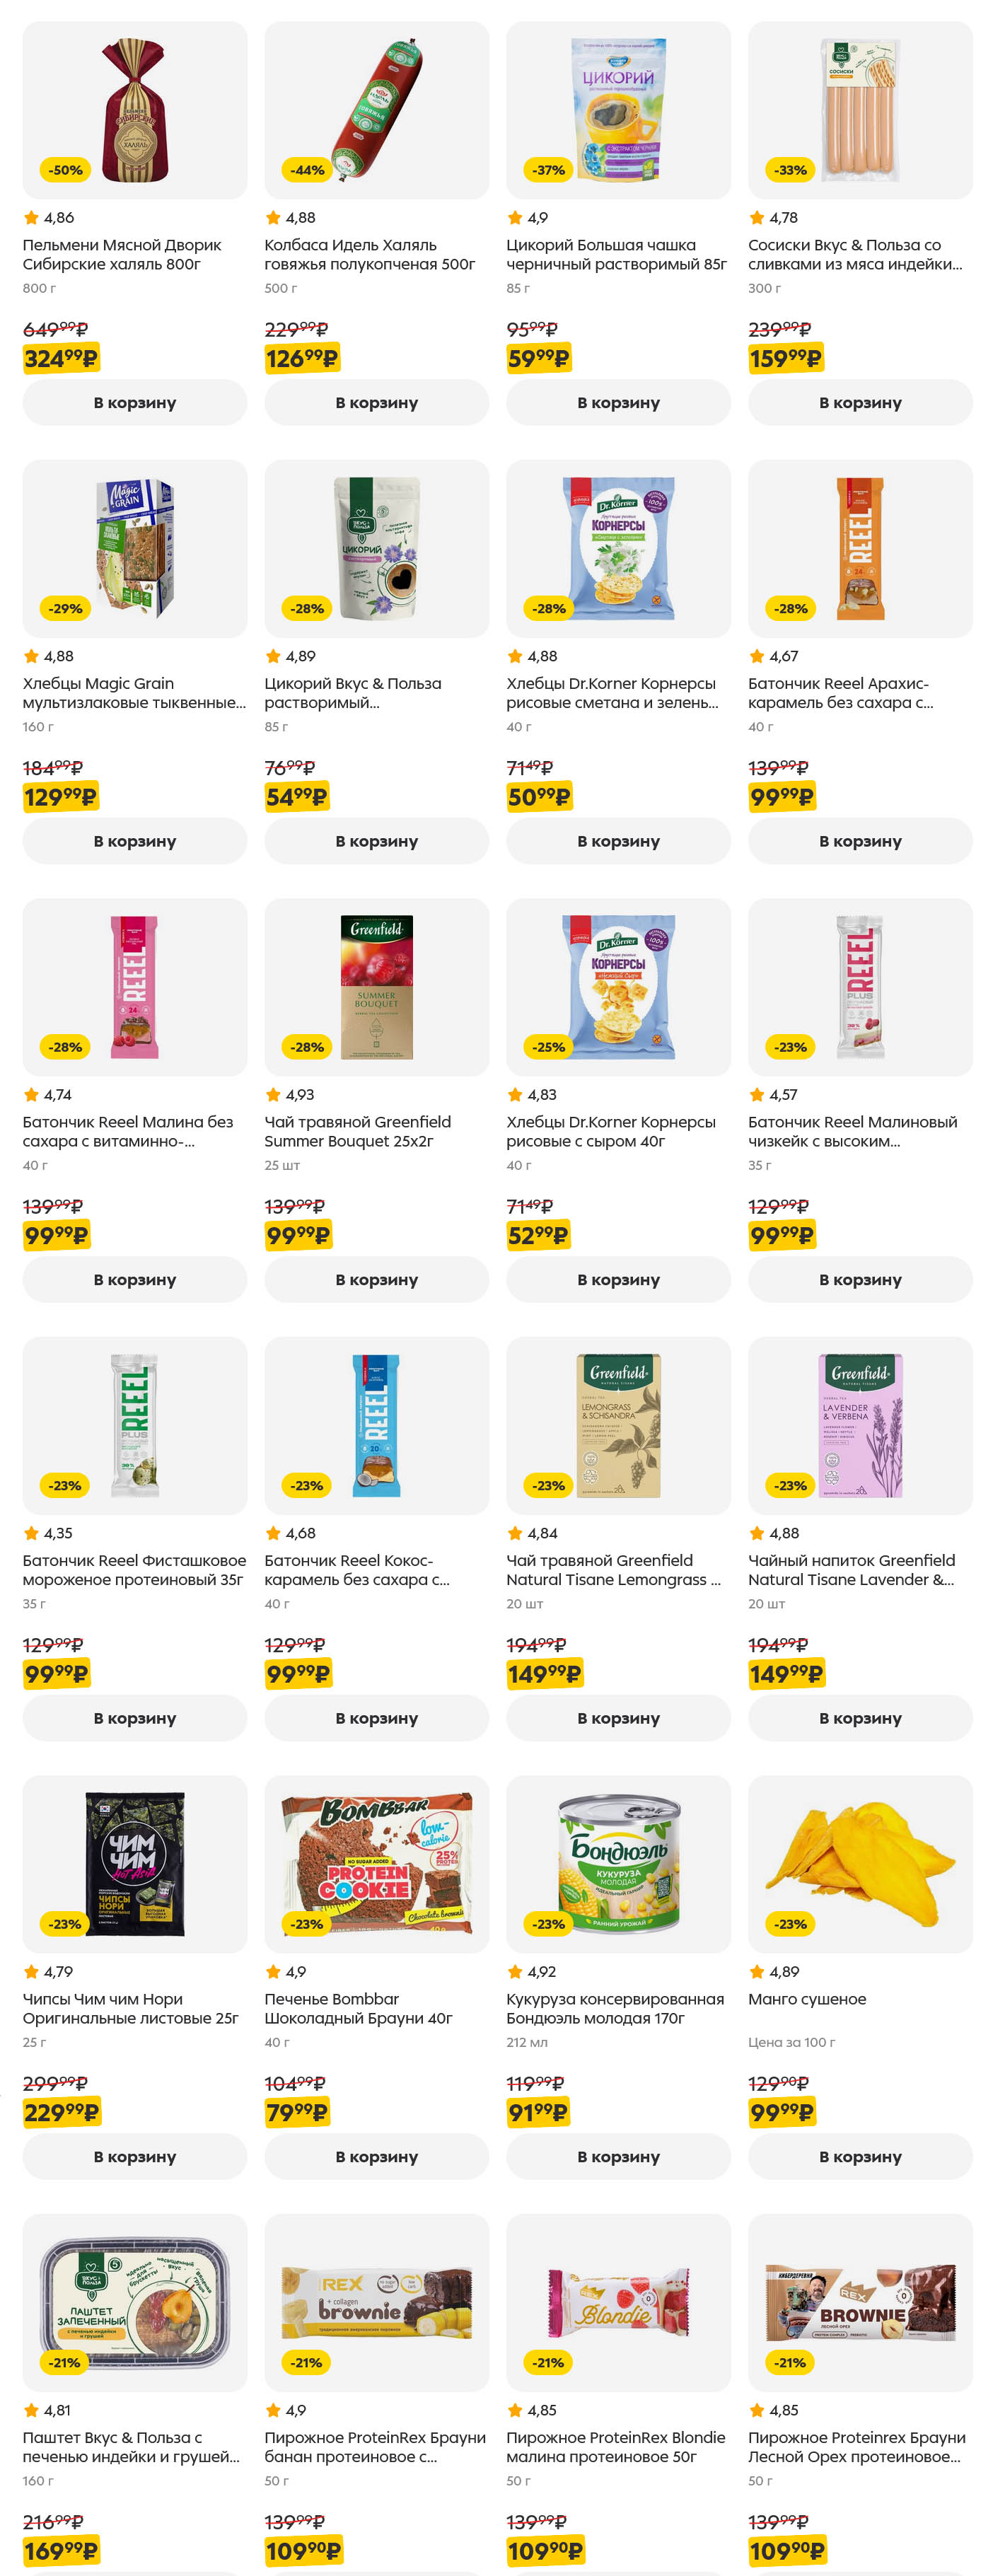This screenshot has width=993, height=2576.
Task: Open the Чай Greenfield Natural Tisane Lemongrass link
Action: click(613, 1570)
